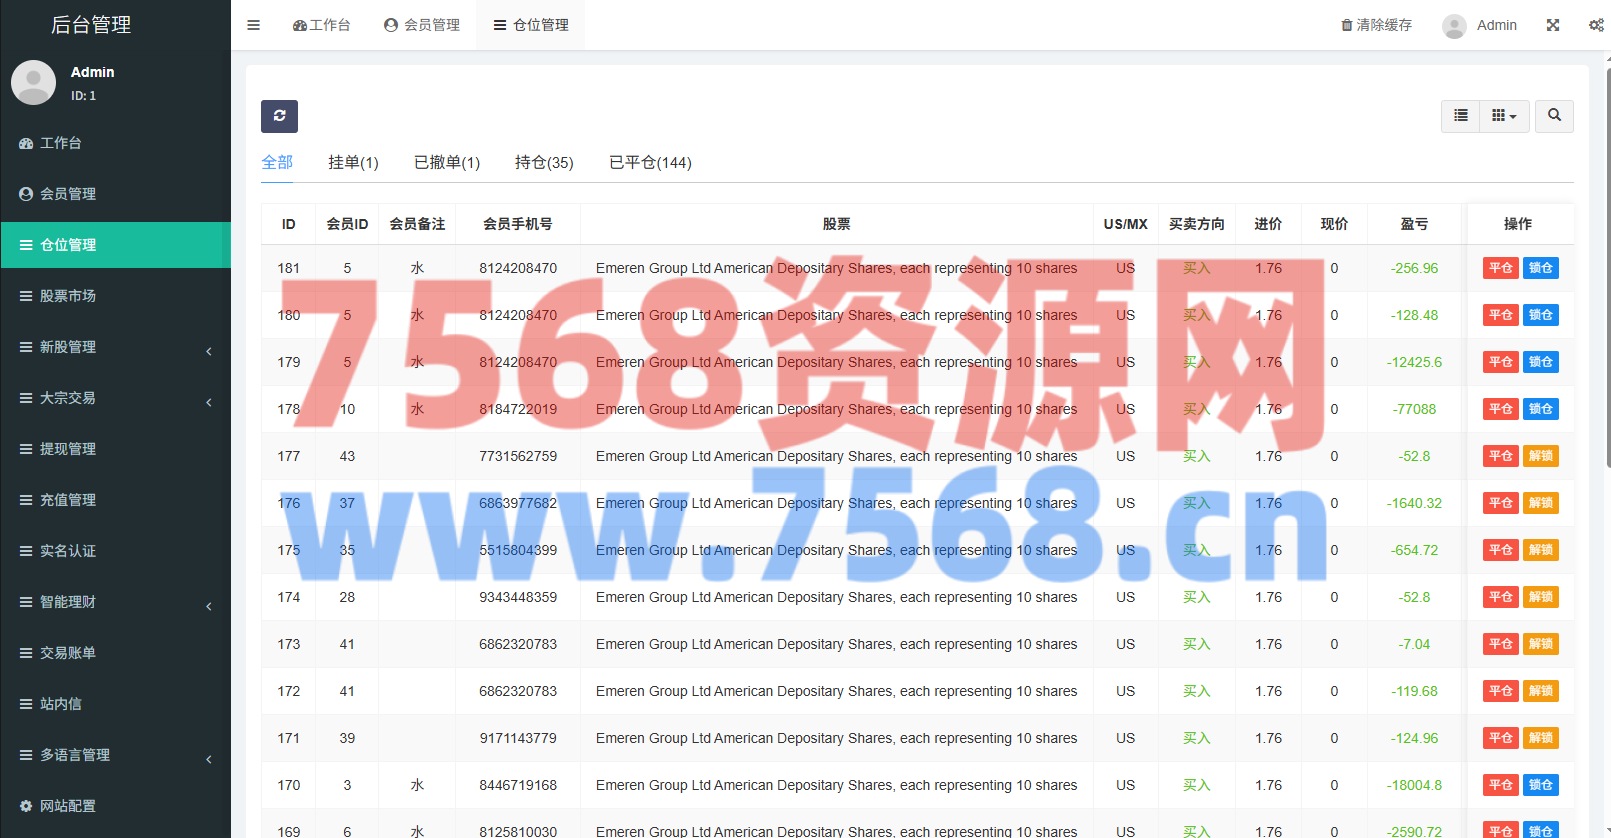
Task: Open the columns grid dropdown
Action: pyautogui.click(x=1504, y=116)
